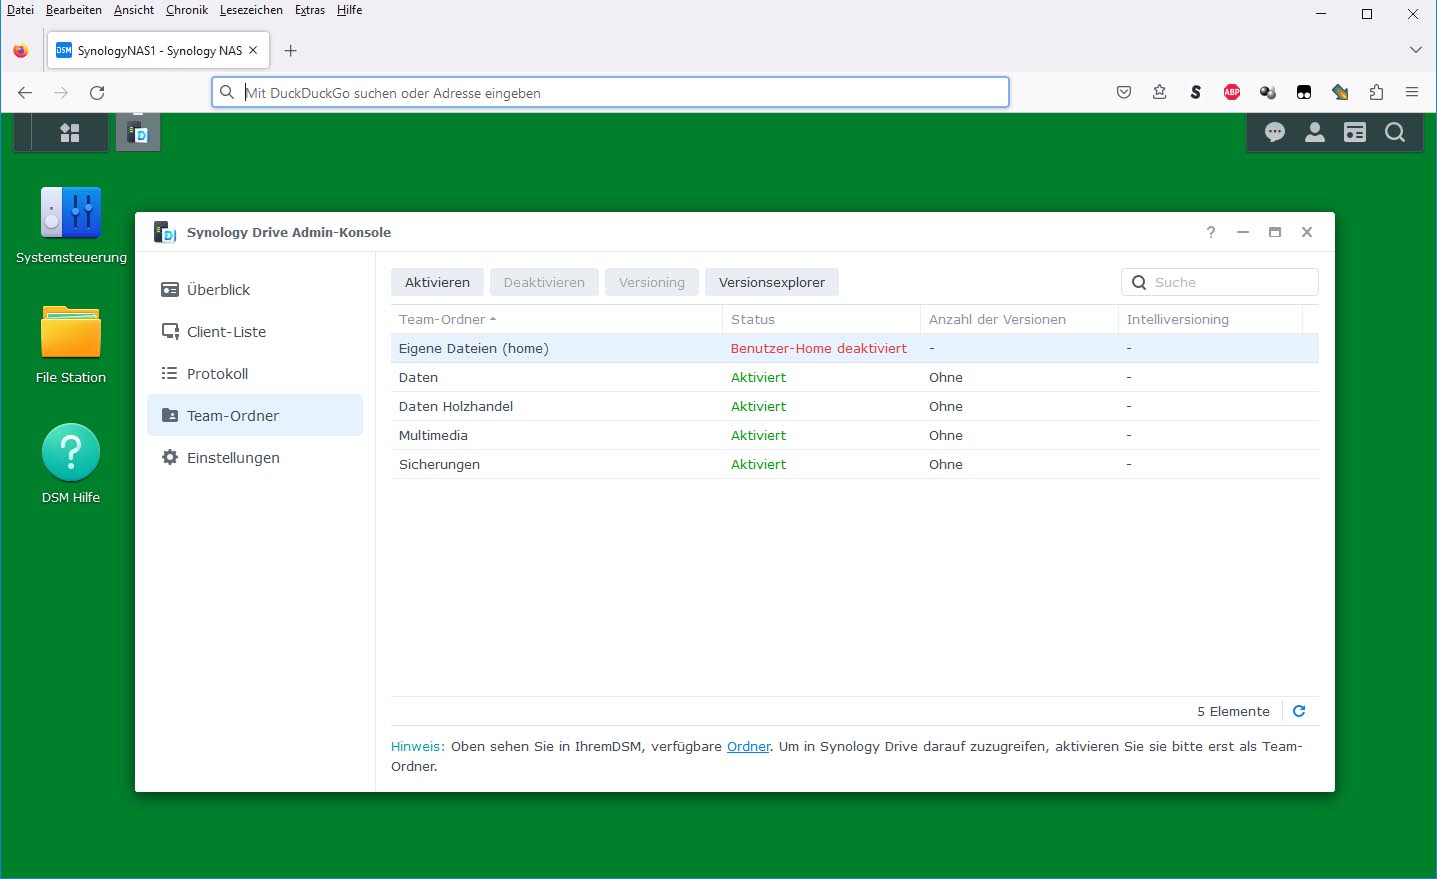The width and height of the screenshot is (1437, 879).
Task: Click the Aktivieren button
Action: [x=437, y=282]
